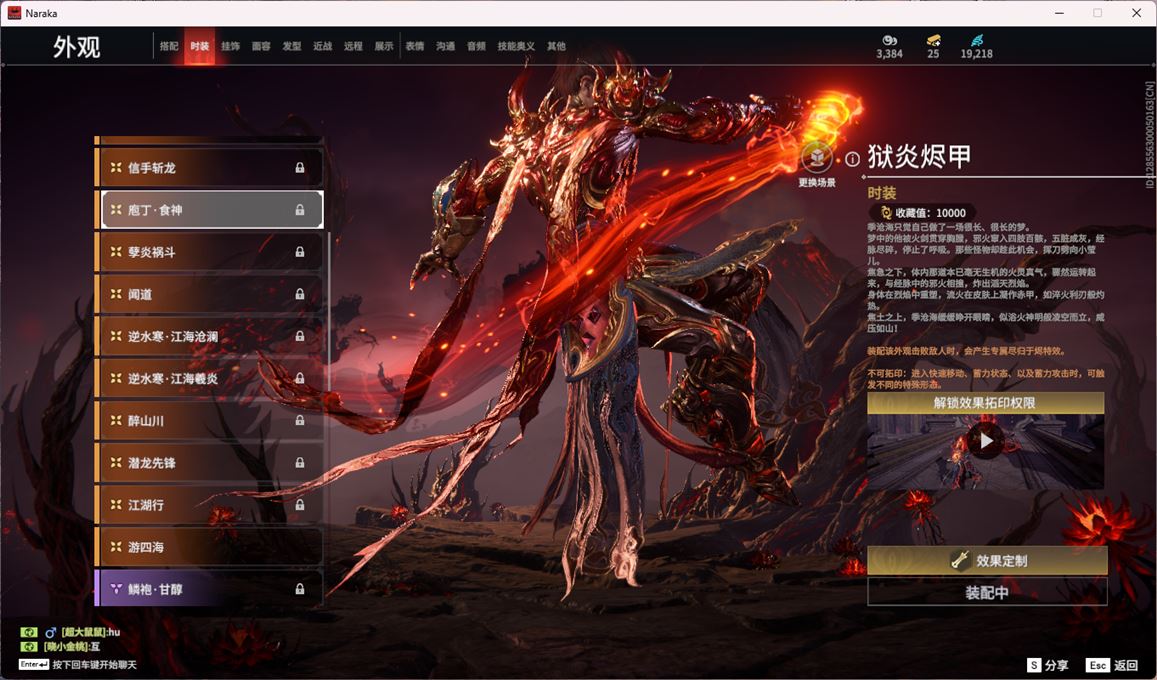
Task: Choose the purple 鳞袍·甘醇 outfit
Action: tap(209, 589)
